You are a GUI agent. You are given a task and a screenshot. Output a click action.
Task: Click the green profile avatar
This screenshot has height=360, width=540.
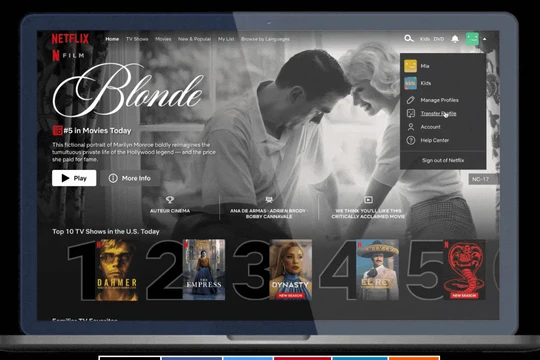(x=472, y=39)
